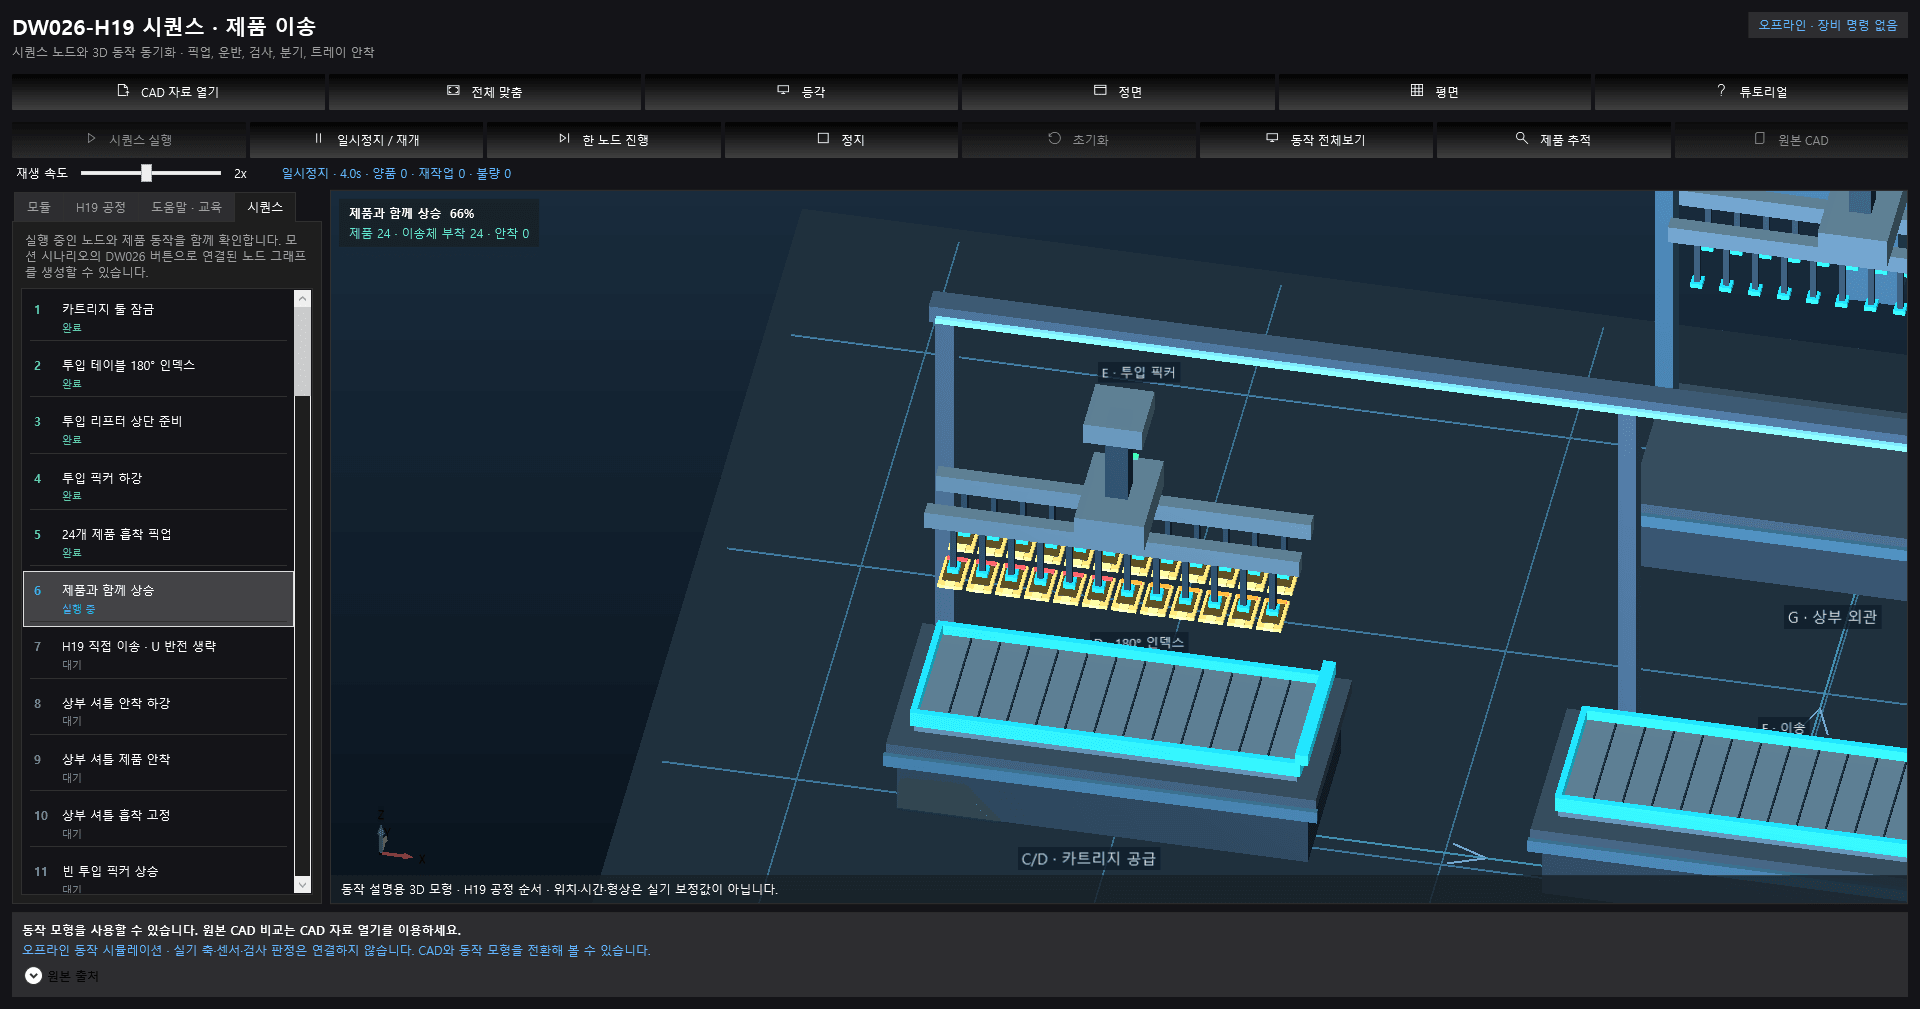The width and height of the screenshot is (1920, 1009).
Task: Adjust the playback speed slider handle
Action: (147, 173)
